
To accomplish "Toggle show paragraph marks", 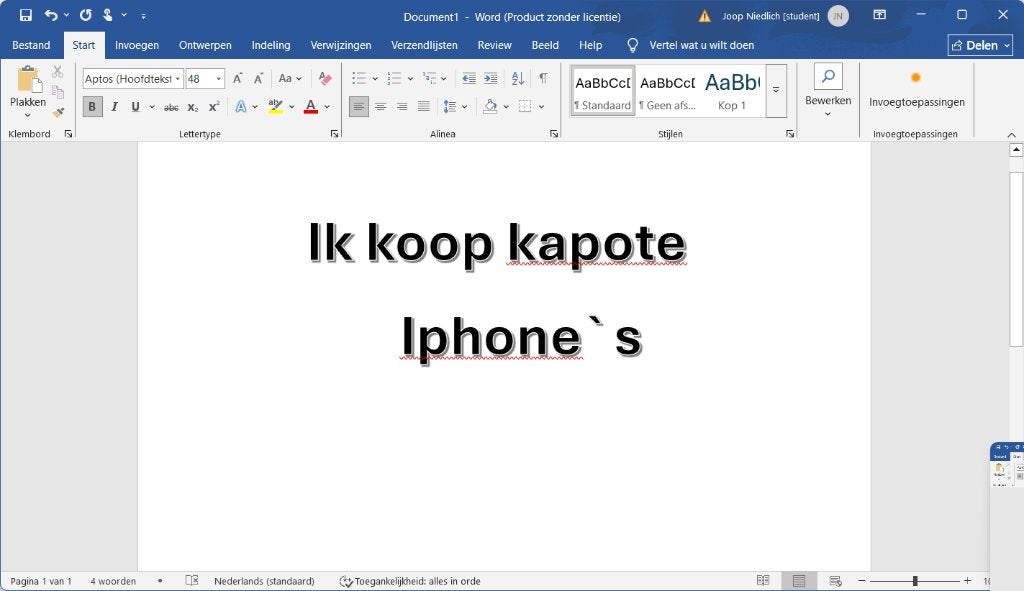I will pyautogui.click(x=543, y=79).
